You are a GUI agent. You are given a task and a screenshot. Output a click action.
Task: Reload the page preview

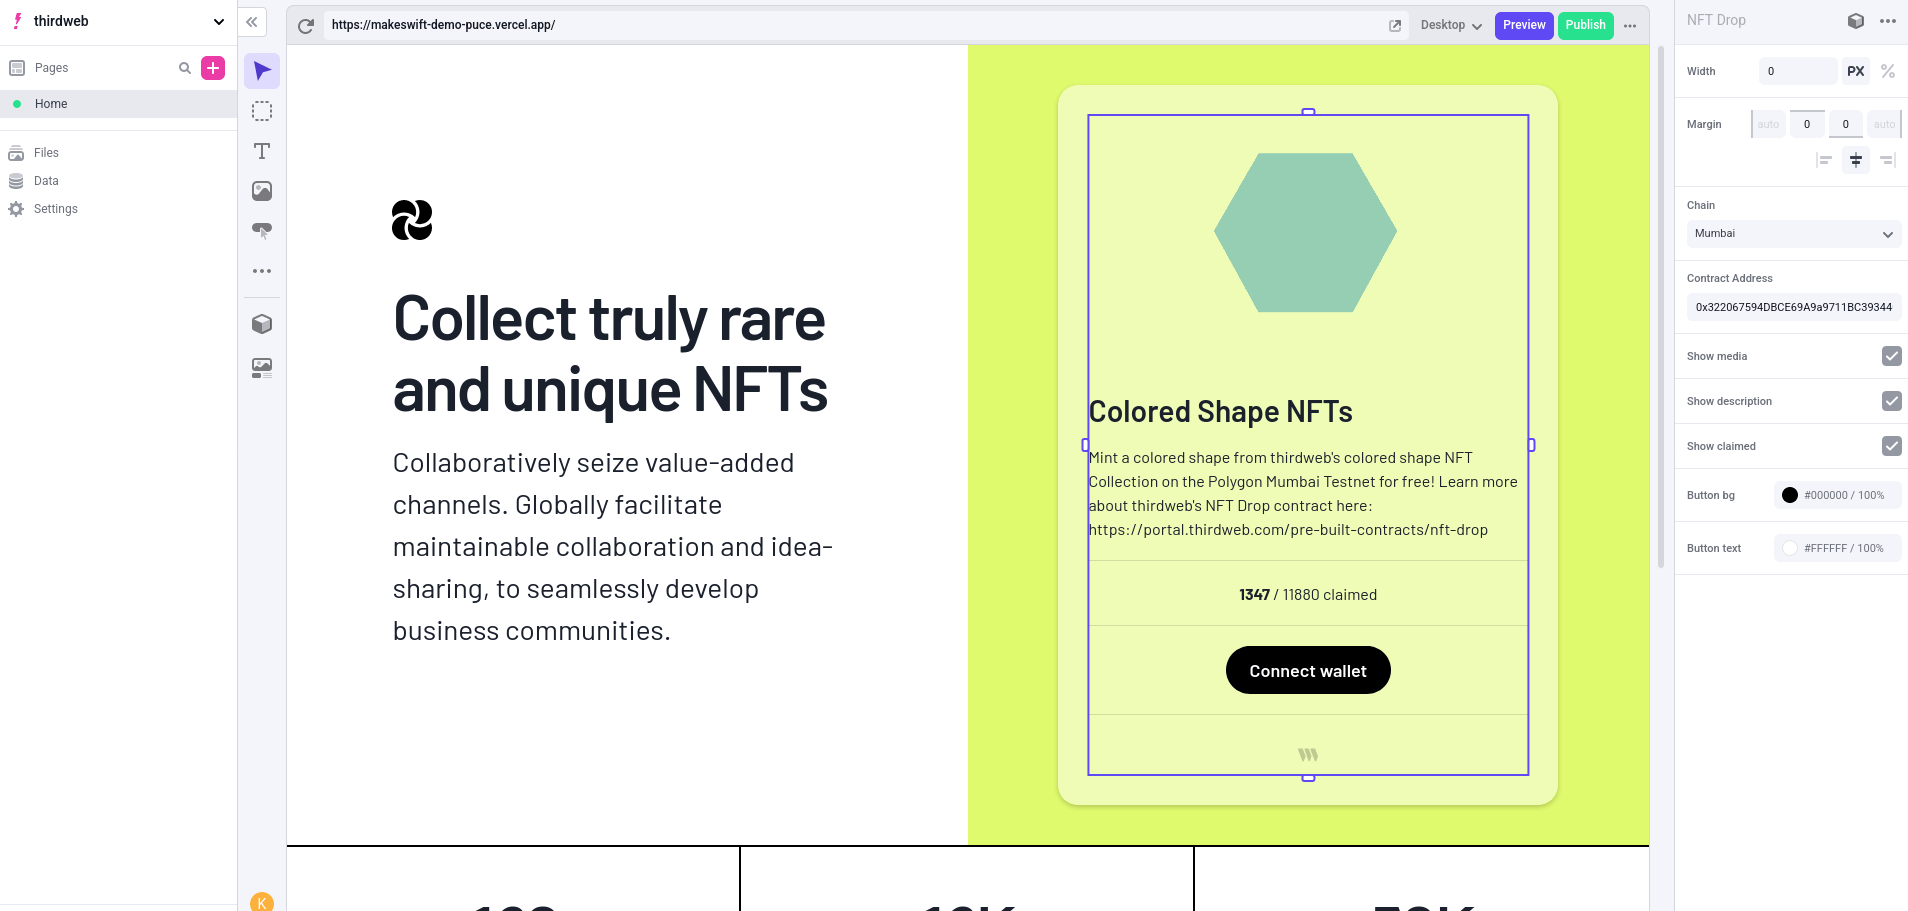(x=306, y=26)
